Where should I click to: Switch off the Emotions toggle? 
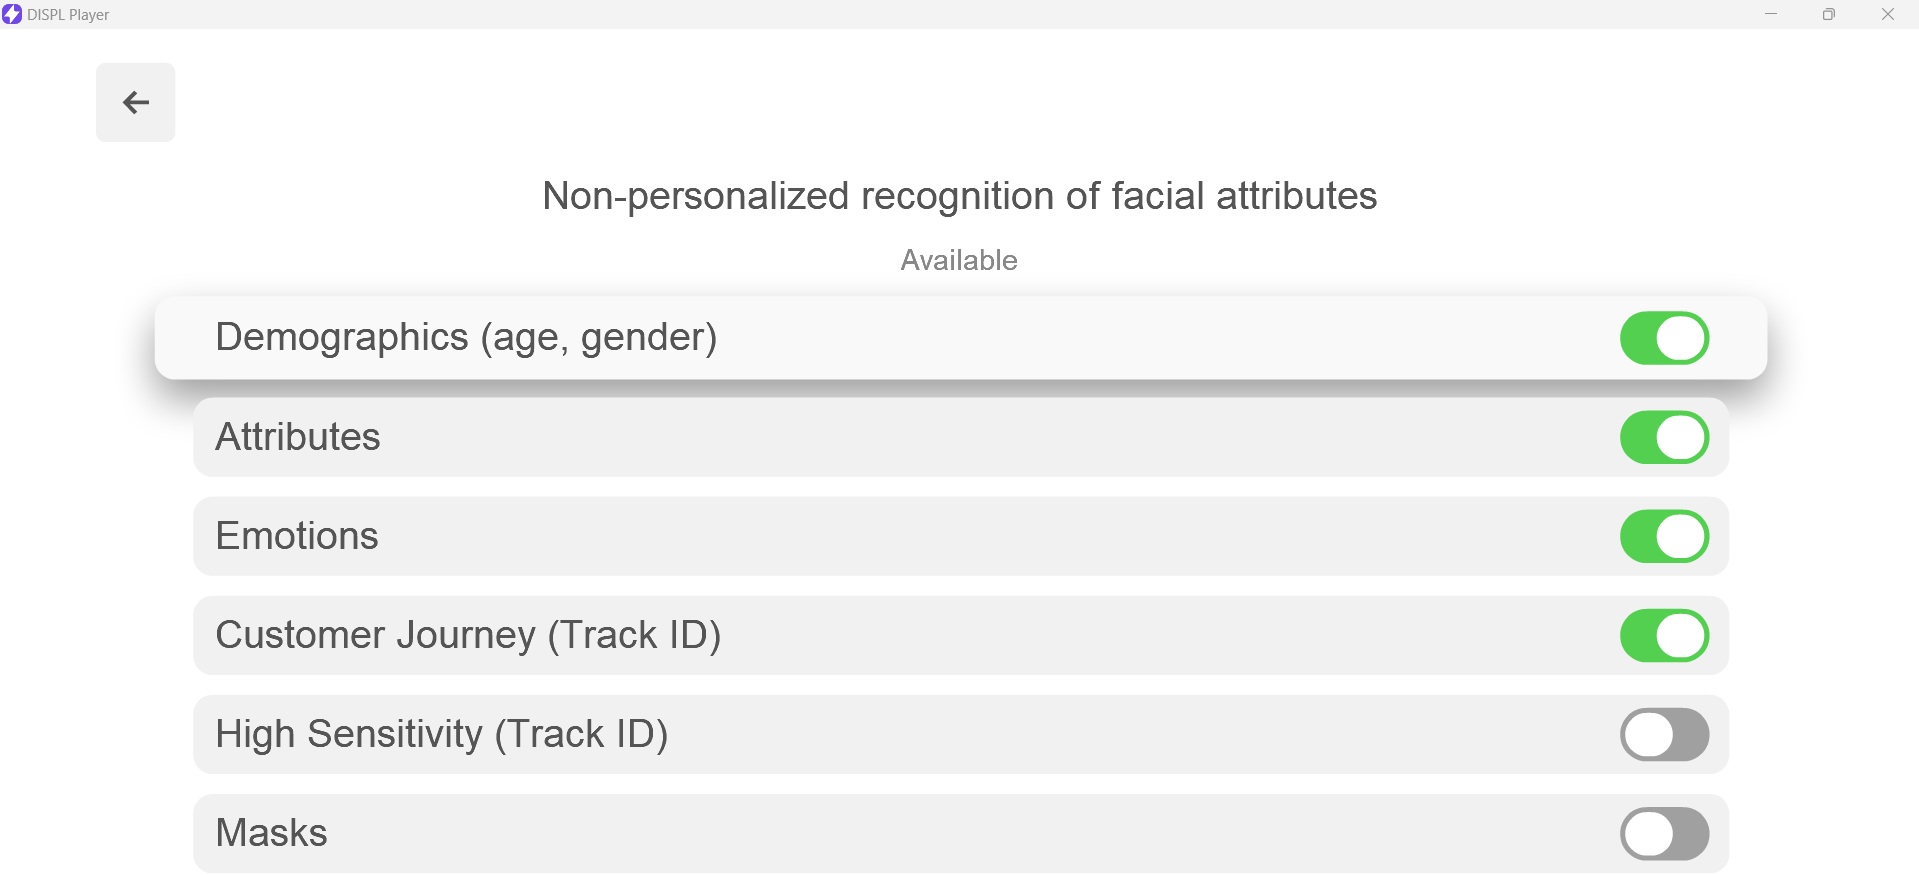click(1664, 536)
